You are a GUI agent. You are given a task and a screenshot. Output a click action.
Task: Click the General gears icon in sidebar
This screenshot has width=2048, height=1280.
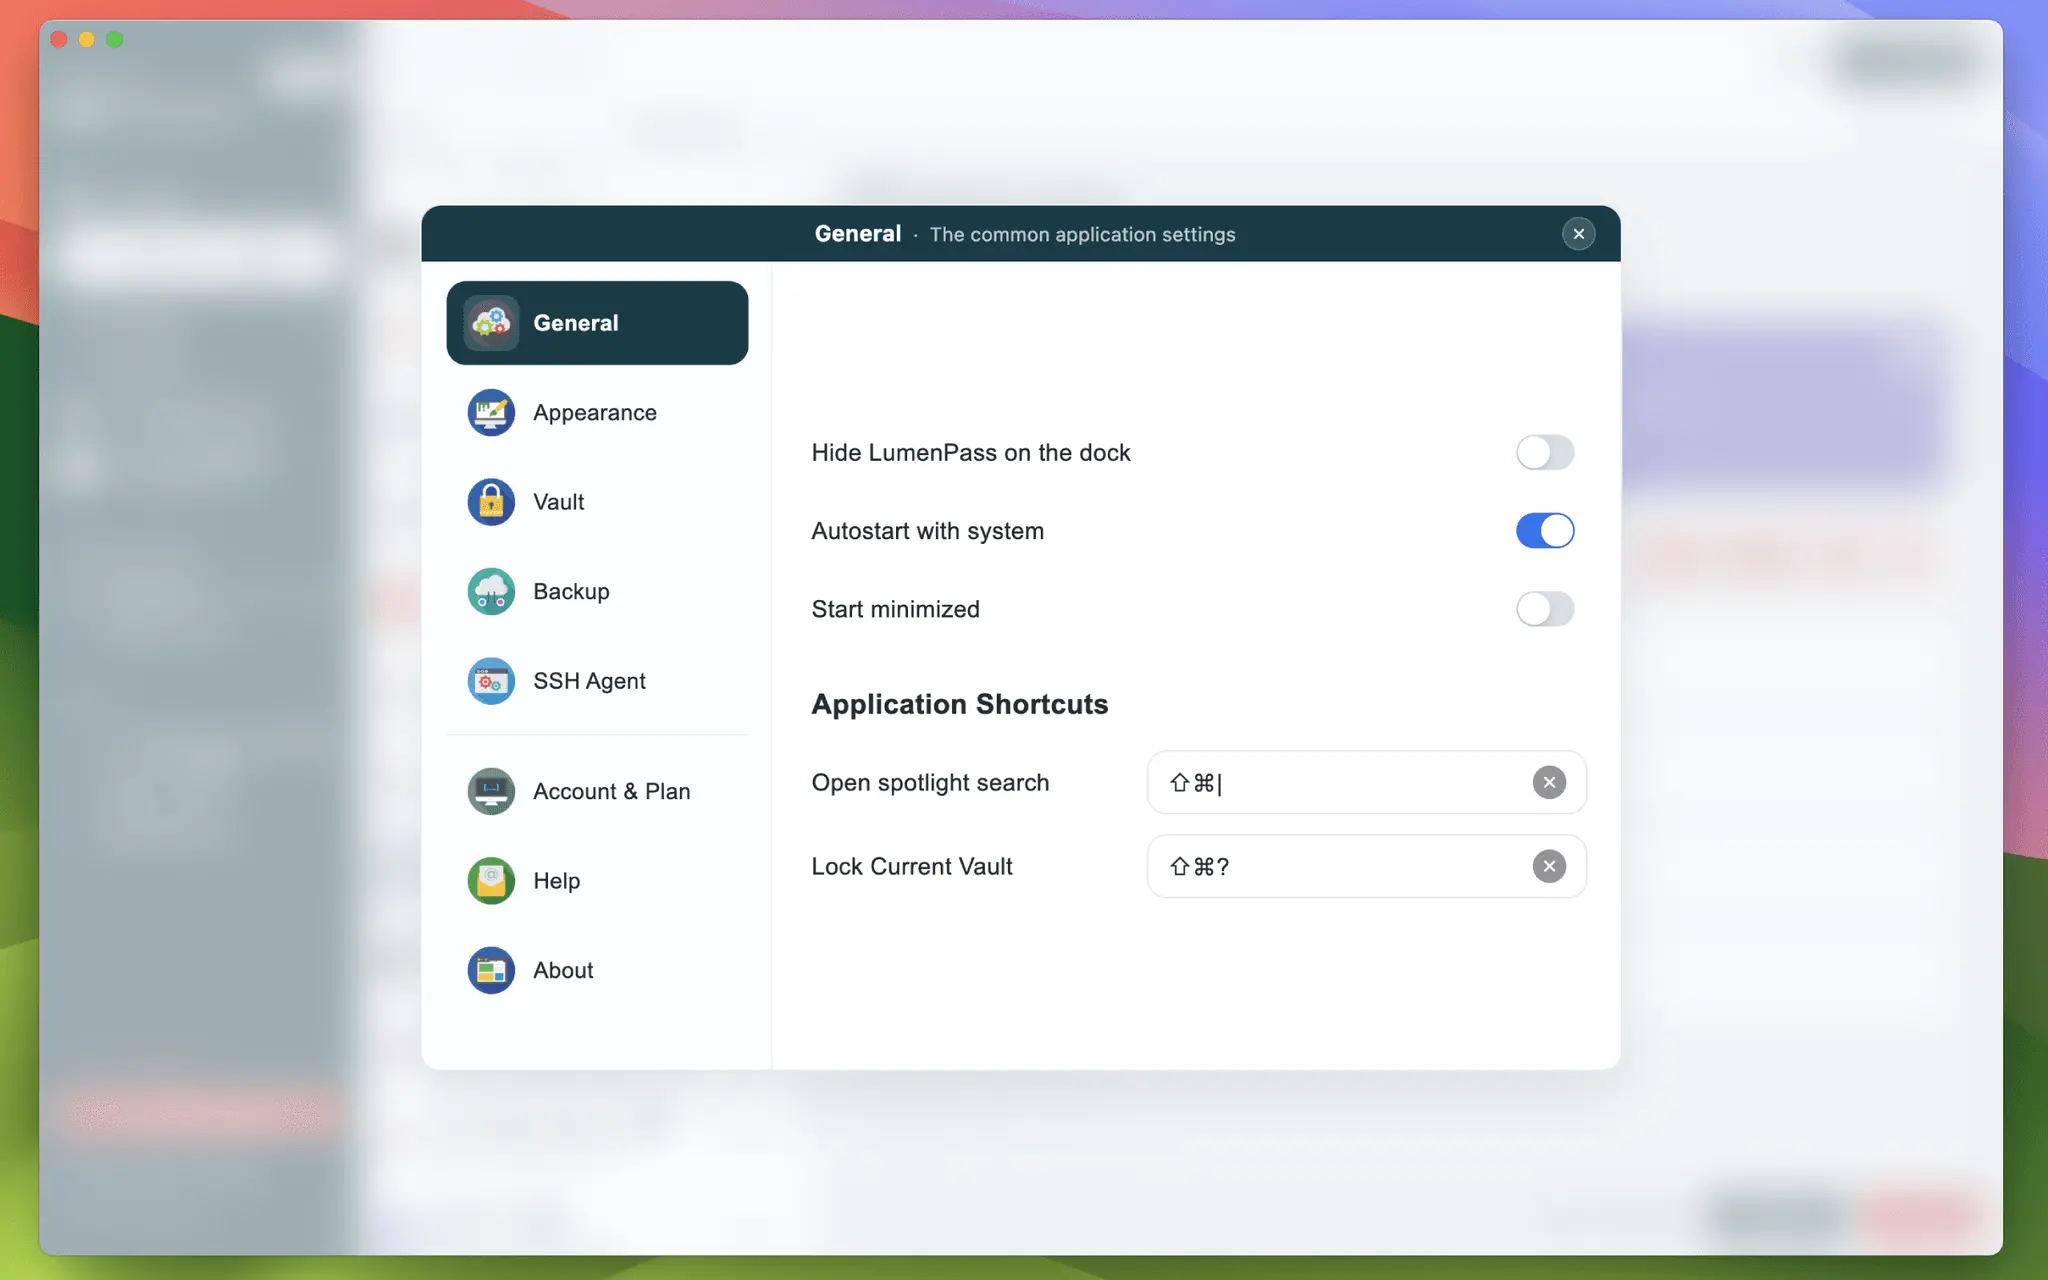(491, 323)
